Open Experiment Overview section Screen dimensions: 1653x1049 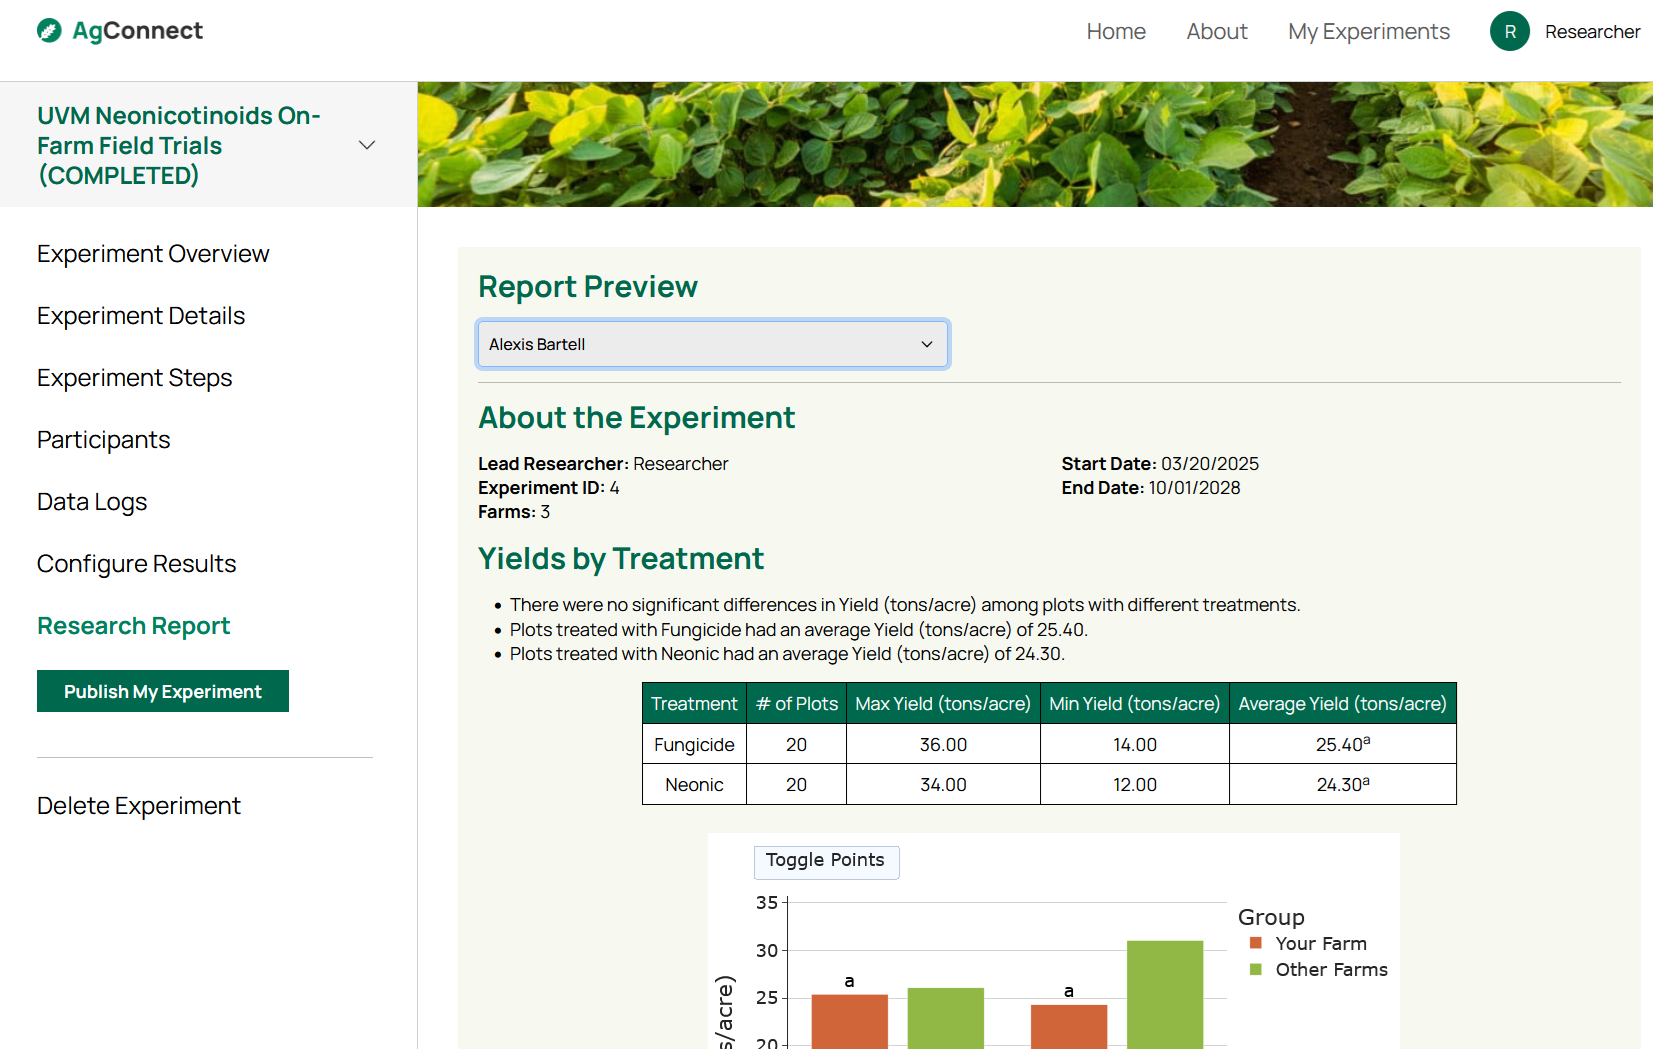[x=153, y=254]
